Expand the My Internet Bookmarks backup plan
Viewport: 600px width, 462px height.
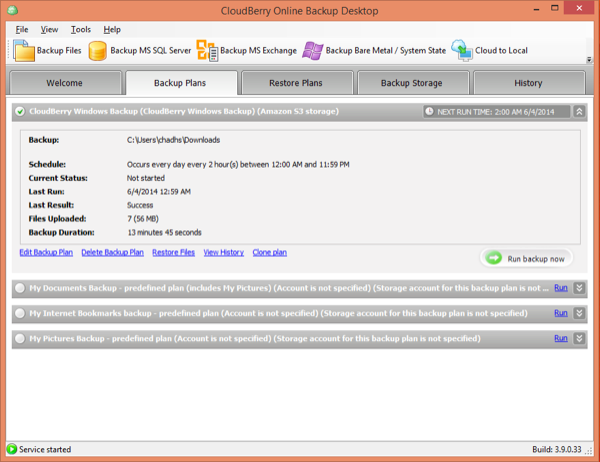coord(579,313)
